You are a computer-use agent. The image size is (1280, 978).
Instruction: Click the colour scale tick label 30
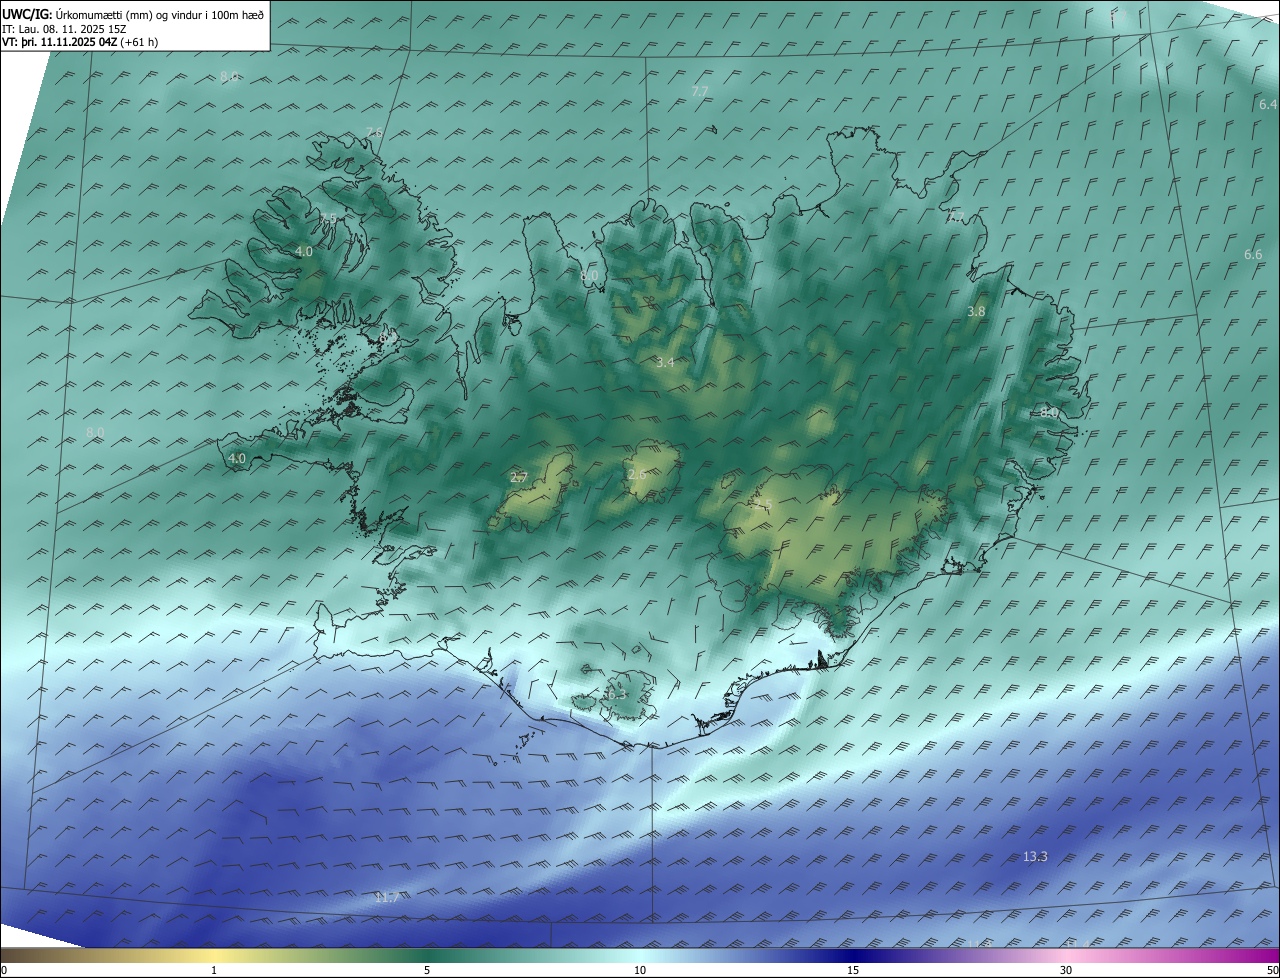[x=1066, y=970]
